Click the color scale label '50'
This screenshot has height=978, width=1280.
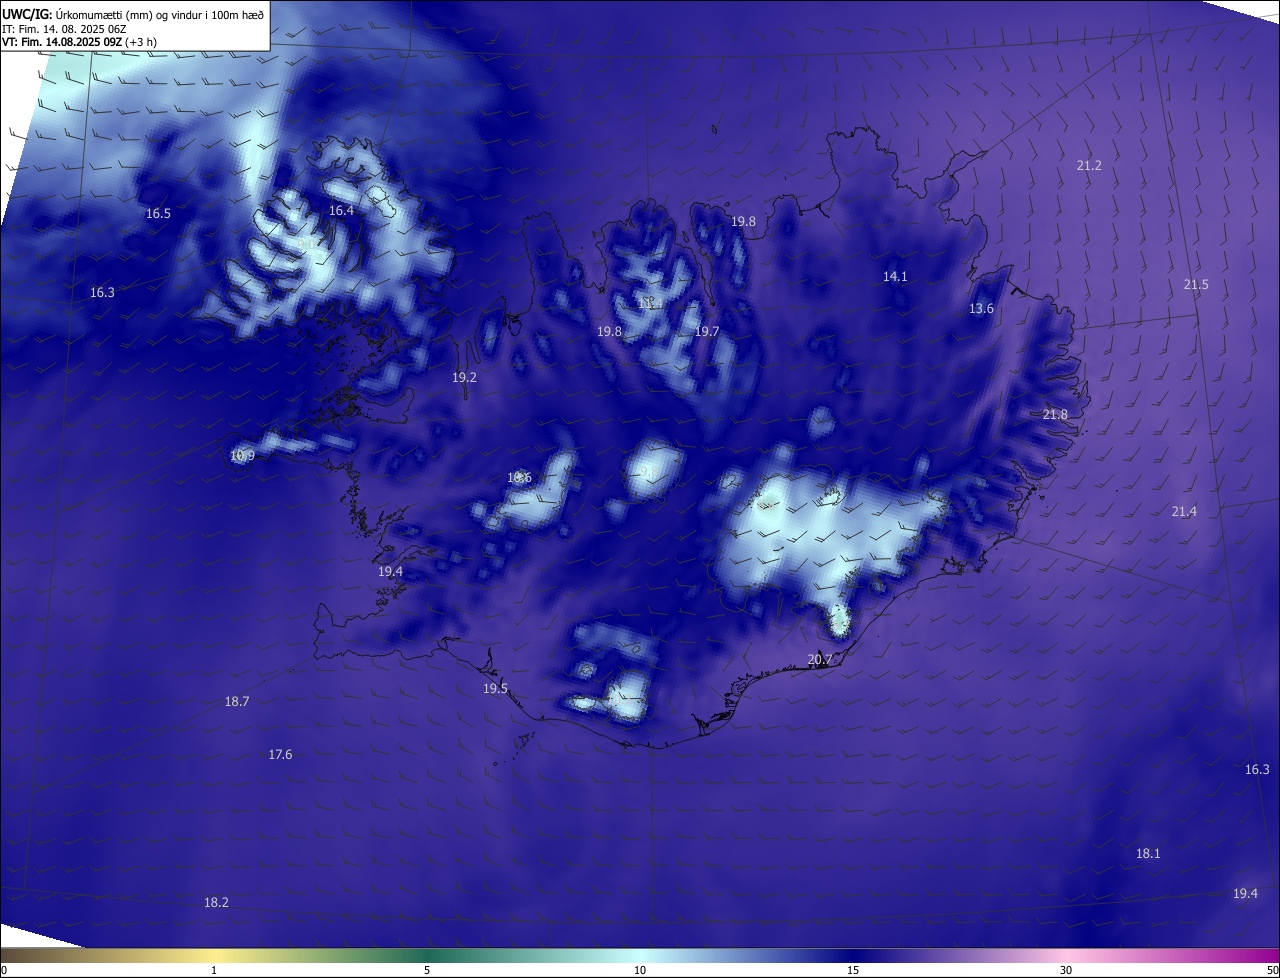click(x=1272, y=970)
